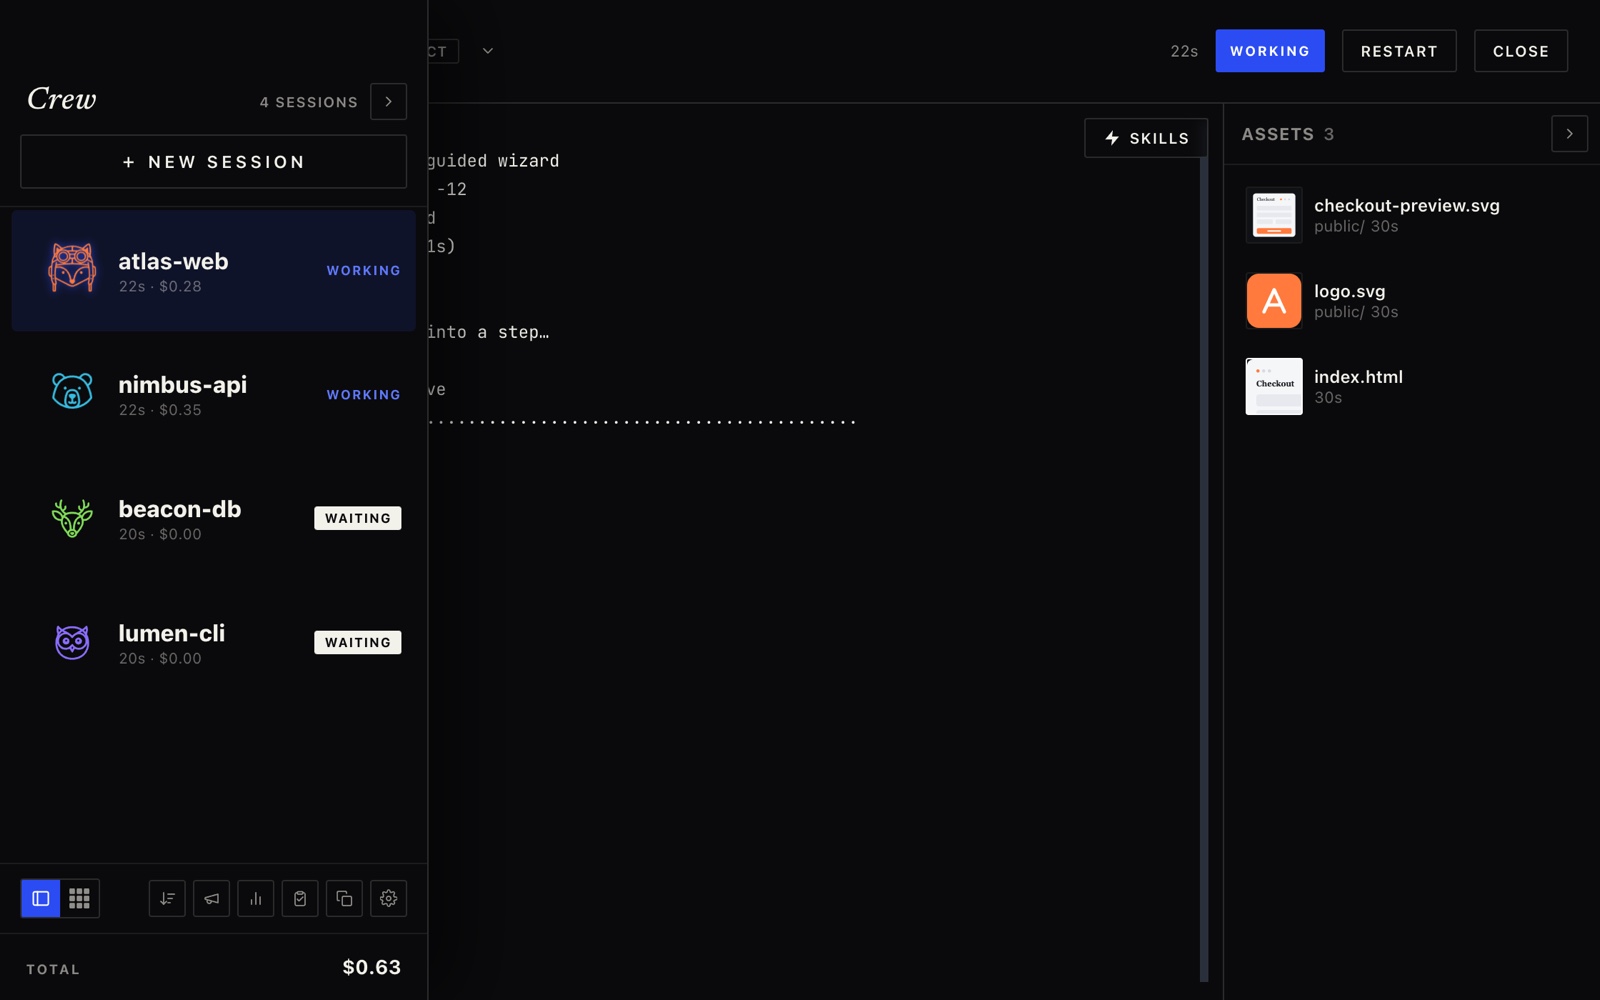The width and height of the screenshot is (1600, 1000).
Task: Click nimbus-api 22s · $0.35 details
Action: [x=160, y=410]
